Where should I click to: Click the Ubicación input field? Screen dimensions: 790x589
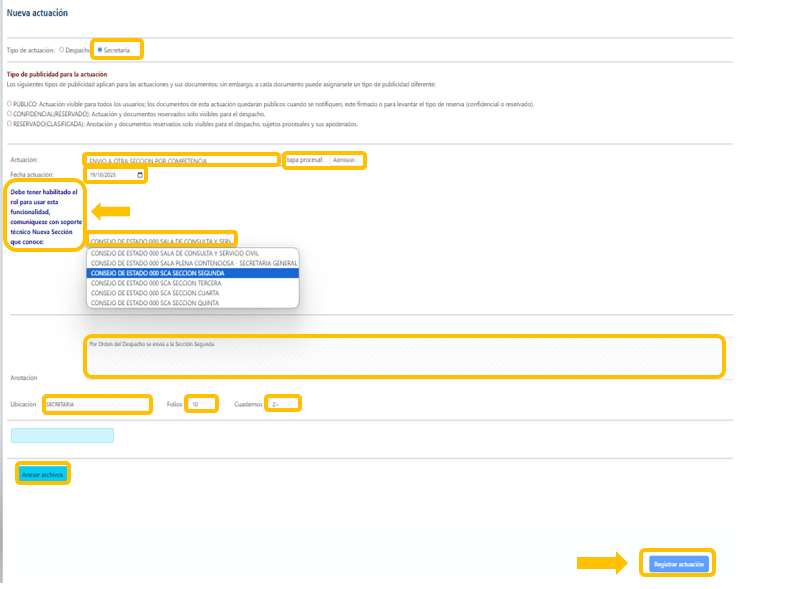96,404
